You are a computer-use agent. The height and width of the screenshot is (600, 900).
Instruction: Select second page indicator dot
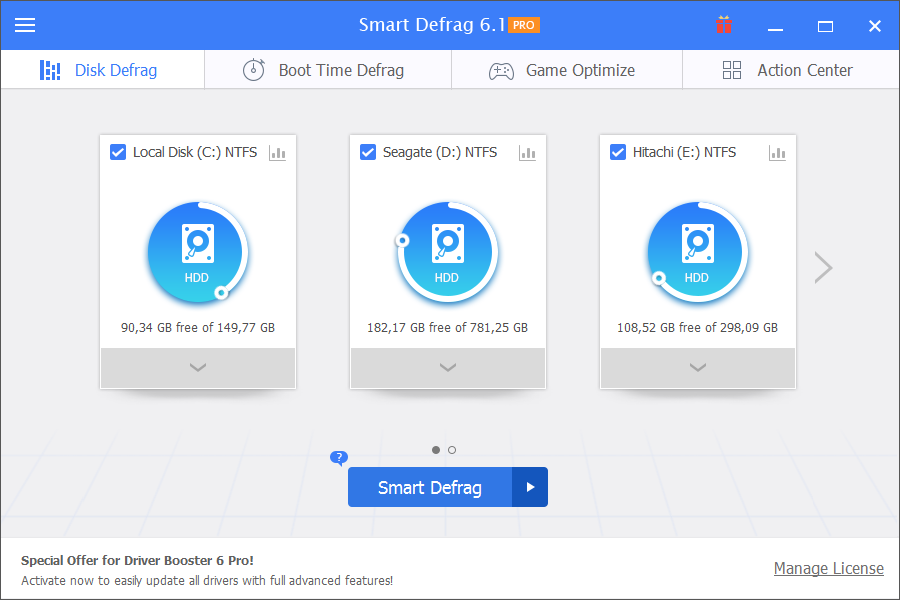[x=452, y=450]
